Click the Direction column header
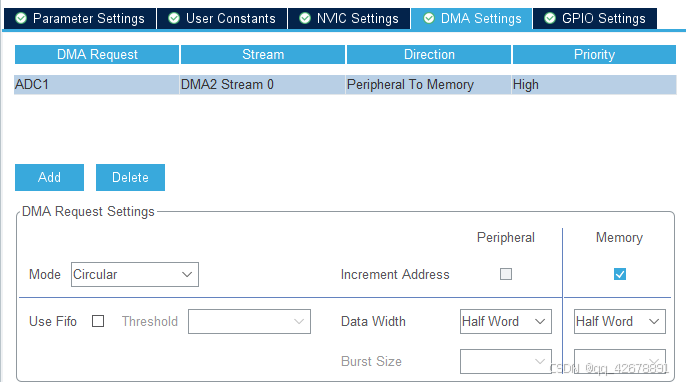686x382 pixels. [x=429, y=54]
